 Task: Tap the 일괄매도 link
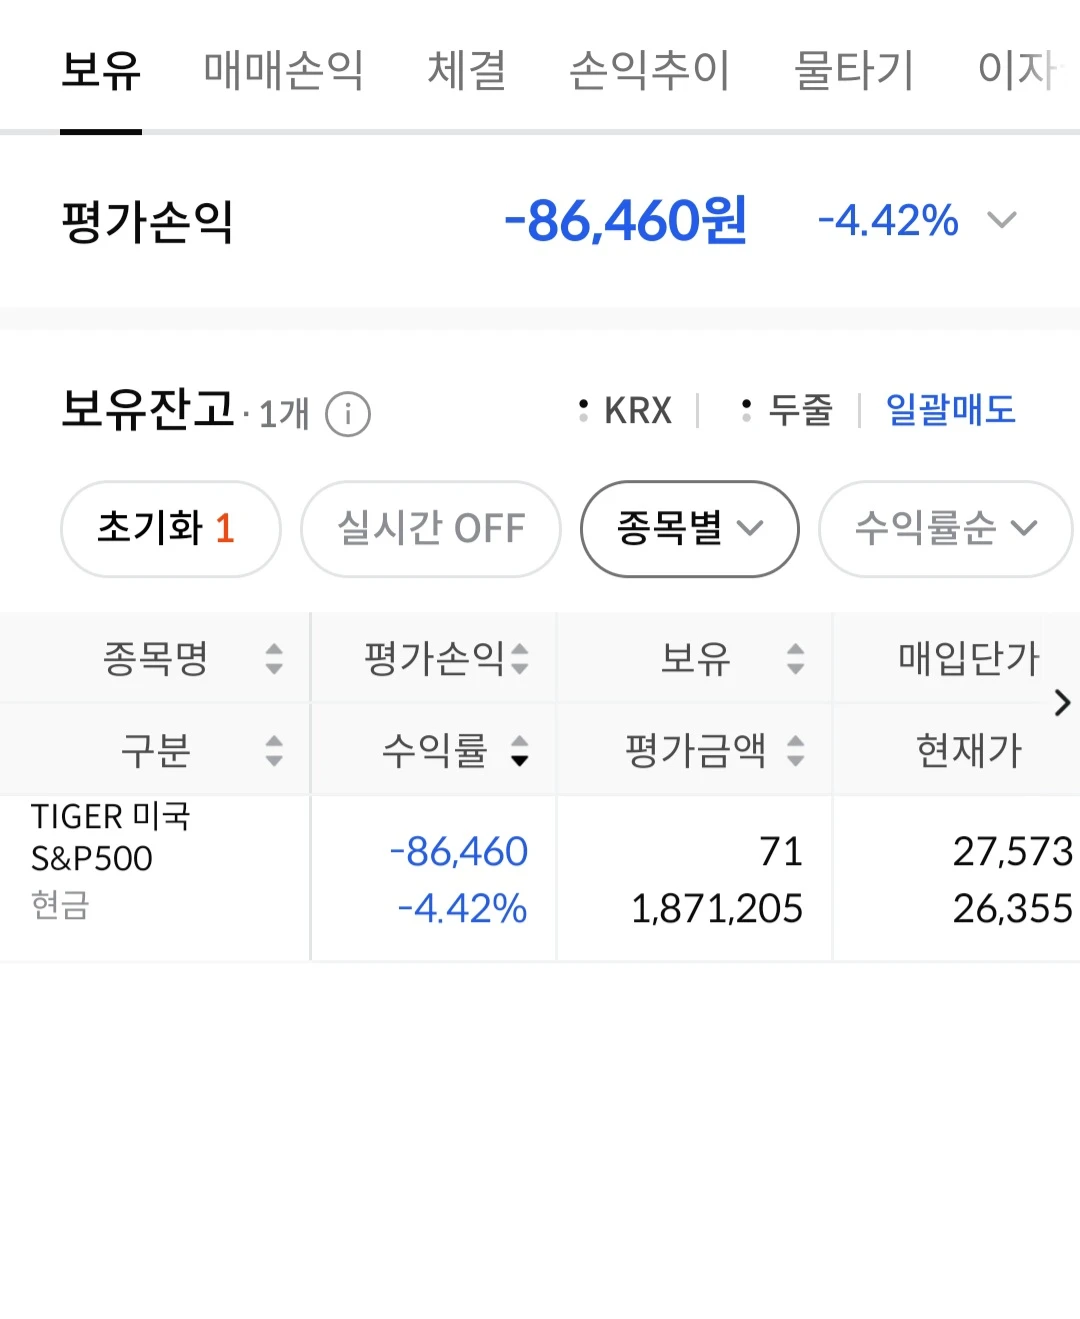pos(950,410)
